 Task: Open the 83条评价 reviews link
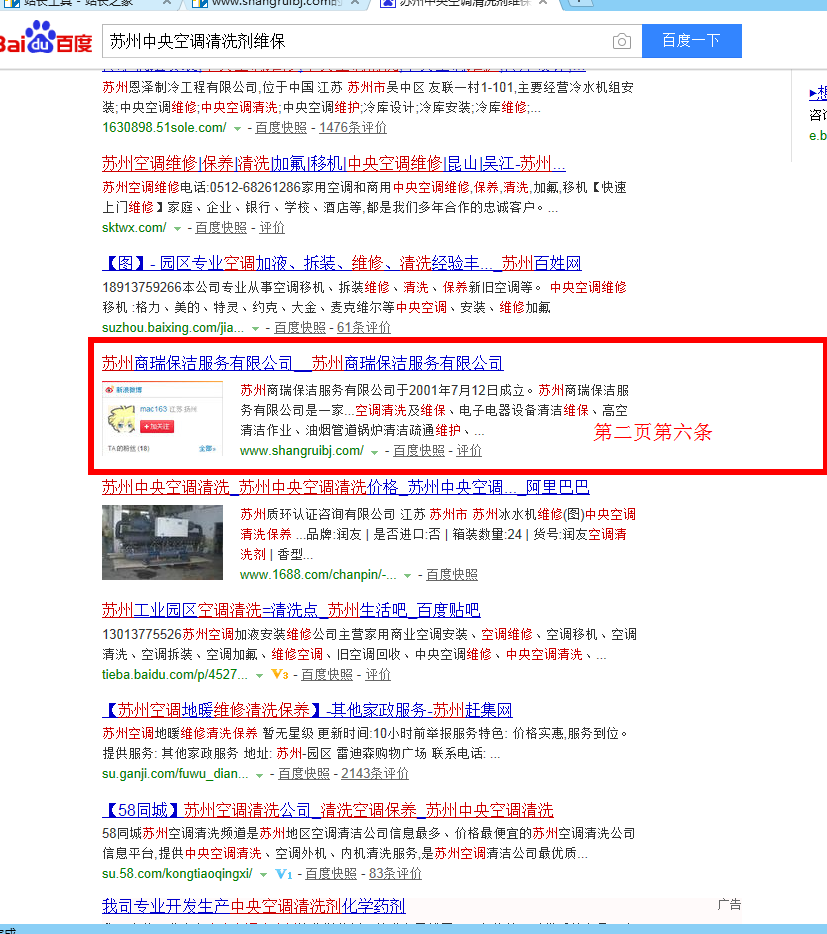(395, 874)
